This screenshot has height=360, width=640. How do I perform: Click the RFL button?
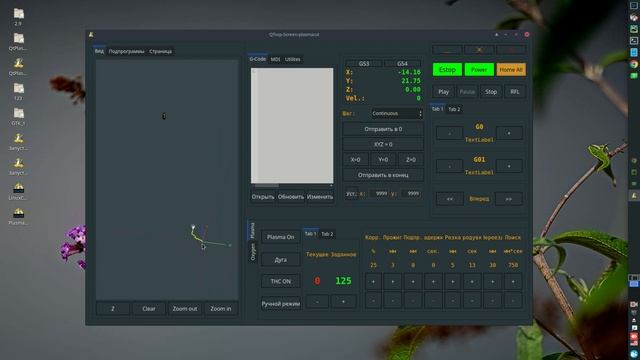515,92
